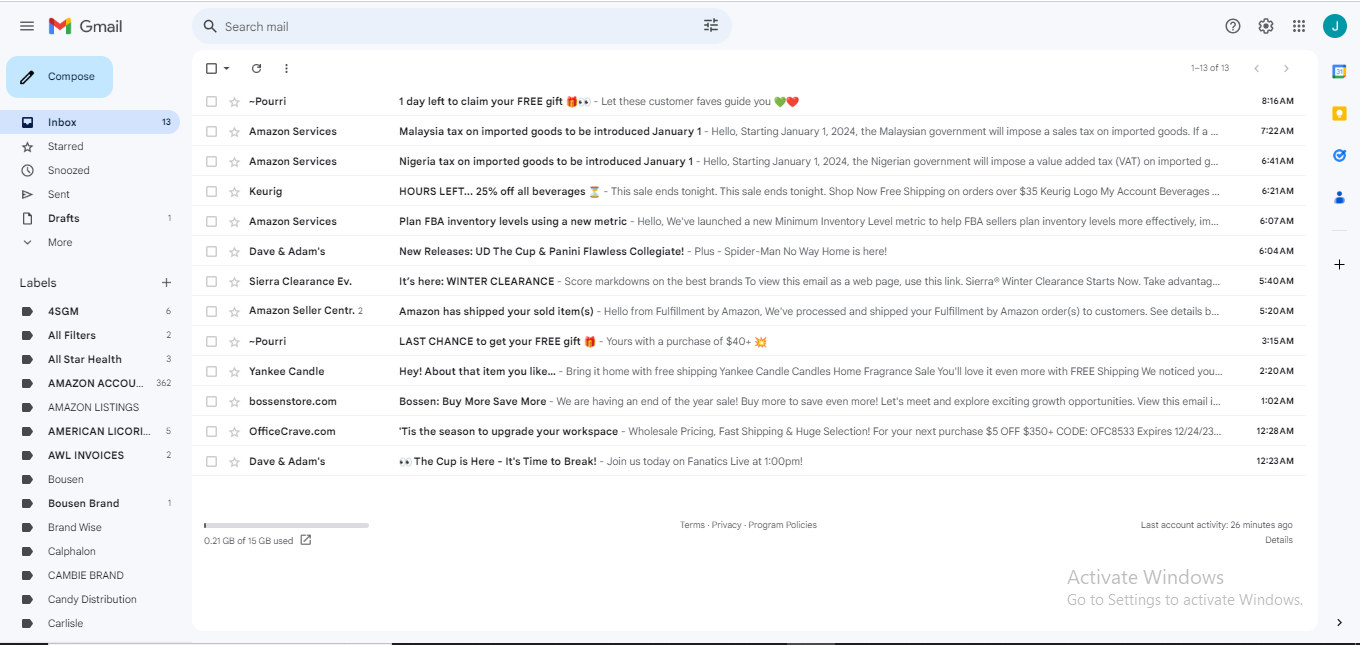Screen dimensions: 1360x645
Task: Open WINTER CLEARANCE email from Sierra
Action: (x=749, y=281)
